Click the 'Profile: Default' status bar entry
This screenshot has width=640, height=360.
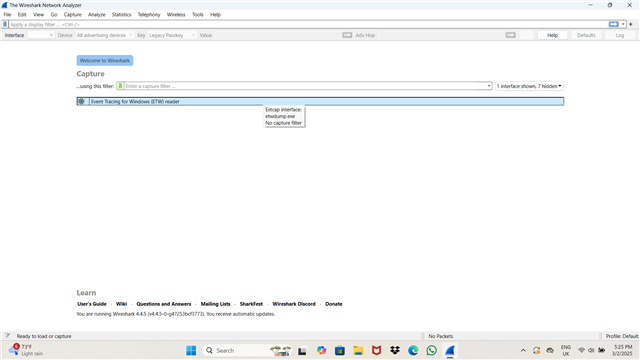tap(622, 336)
